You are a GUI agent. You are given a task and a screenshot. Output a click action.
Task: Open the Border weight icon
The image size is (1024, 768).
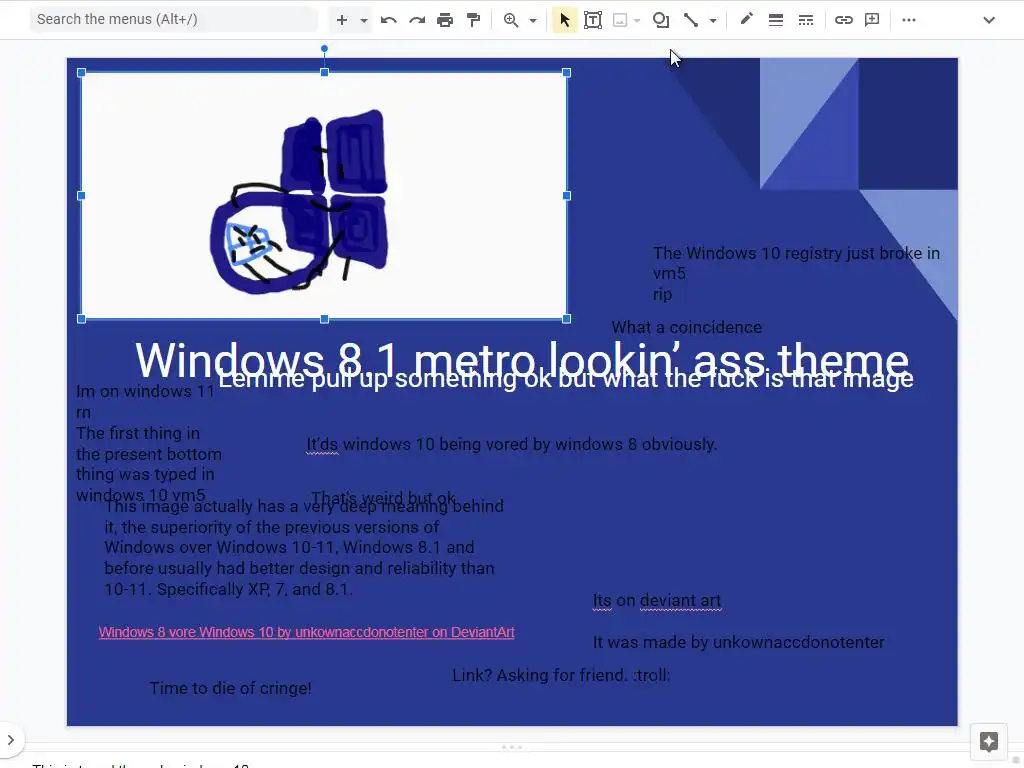point(776,20)
